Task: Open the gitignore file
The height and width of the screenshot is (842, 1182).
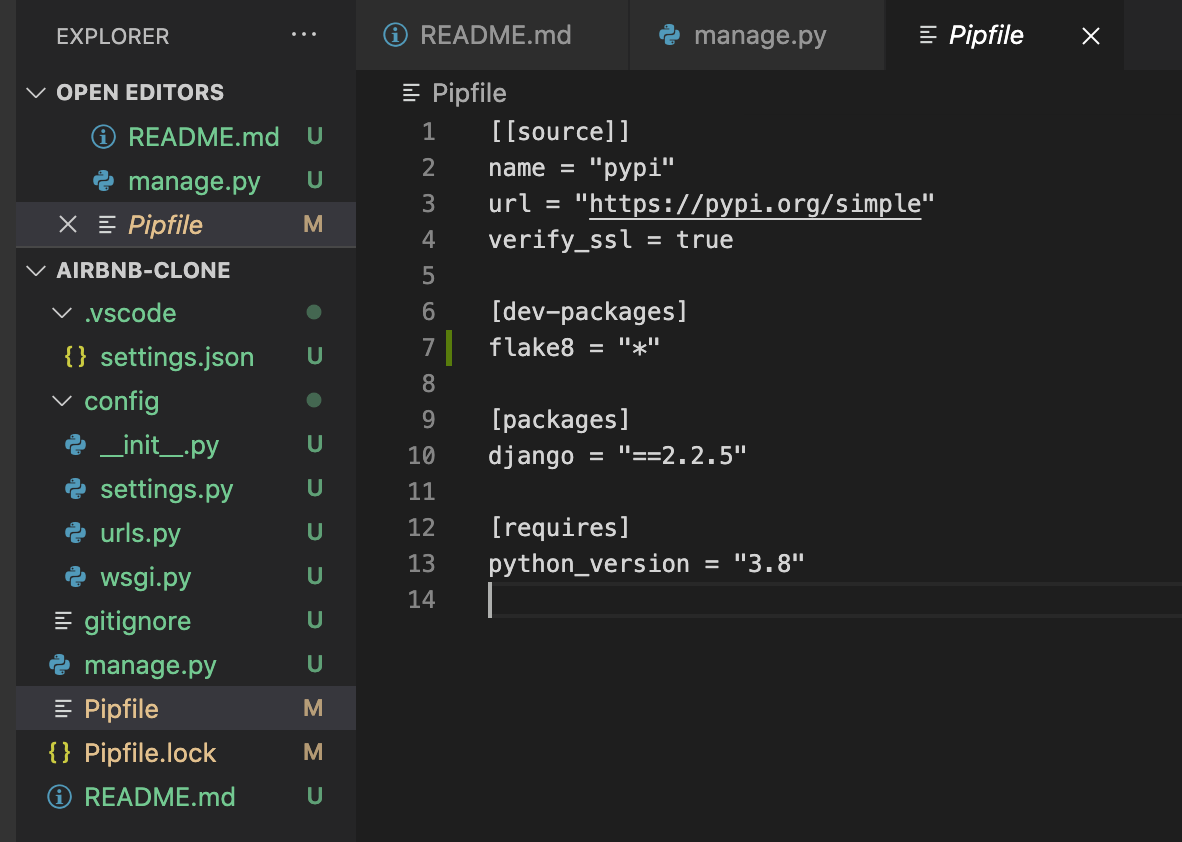Action: click(x=185, y=620)
